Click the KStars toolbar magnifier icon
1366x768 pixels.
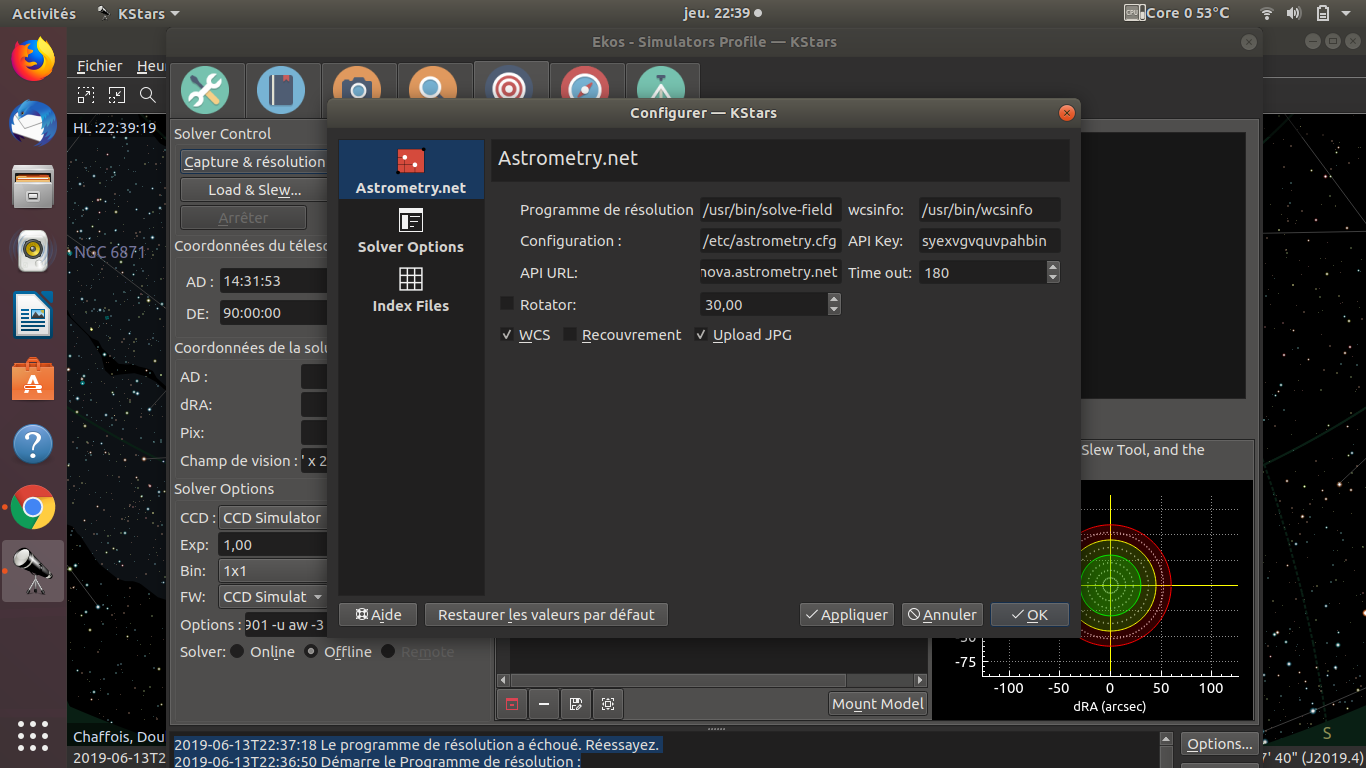[148, 95]
